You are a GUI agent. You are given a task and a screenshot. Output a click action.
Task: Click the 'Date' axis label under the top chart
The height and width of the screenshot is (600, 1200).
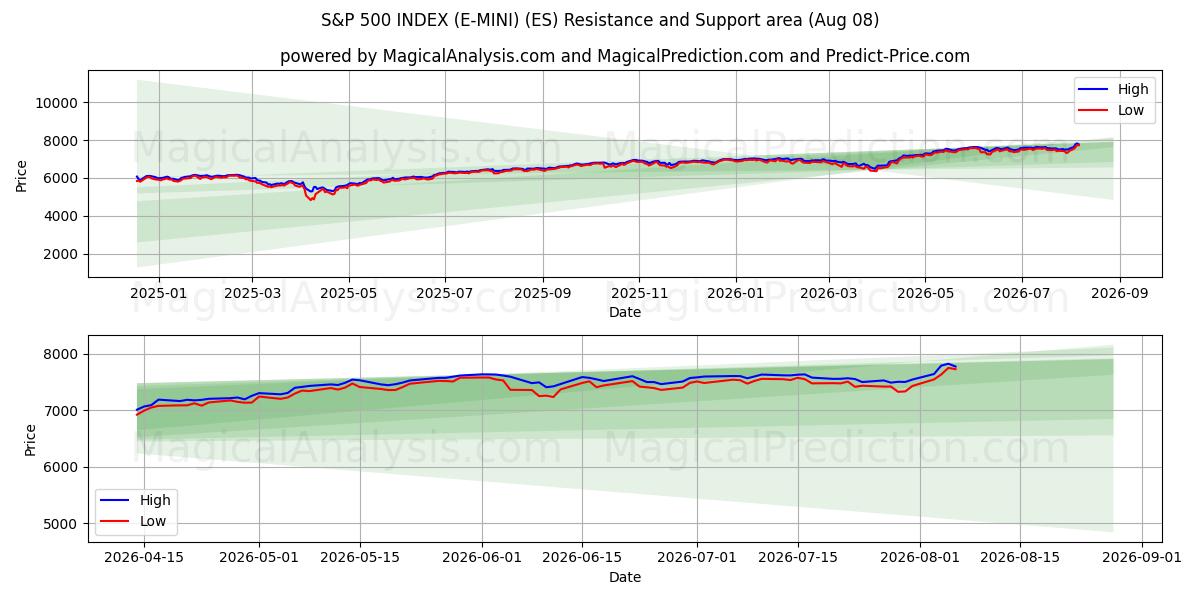(x=625, y=312)
